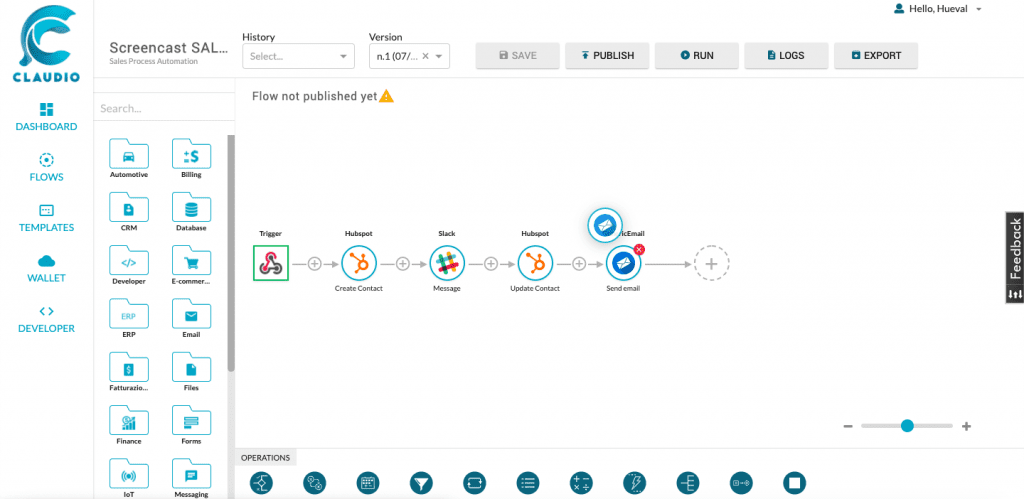Open the E-commerce connector folder
1024x499 pixels.
point(191,266)
